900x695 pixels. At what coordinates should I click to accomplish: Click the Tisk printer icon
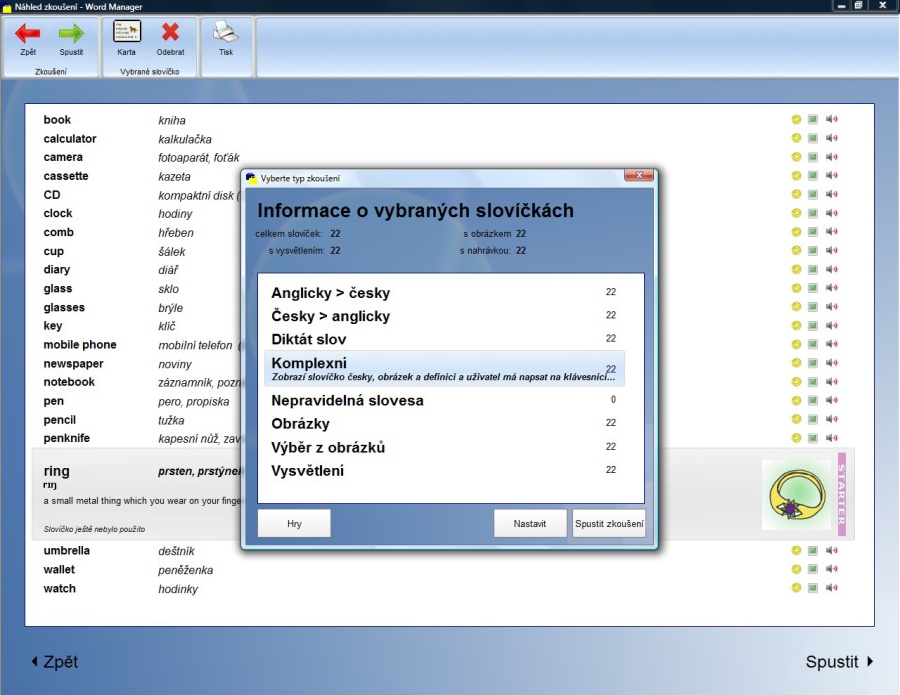pyautogui.click(x=226, y=32)
